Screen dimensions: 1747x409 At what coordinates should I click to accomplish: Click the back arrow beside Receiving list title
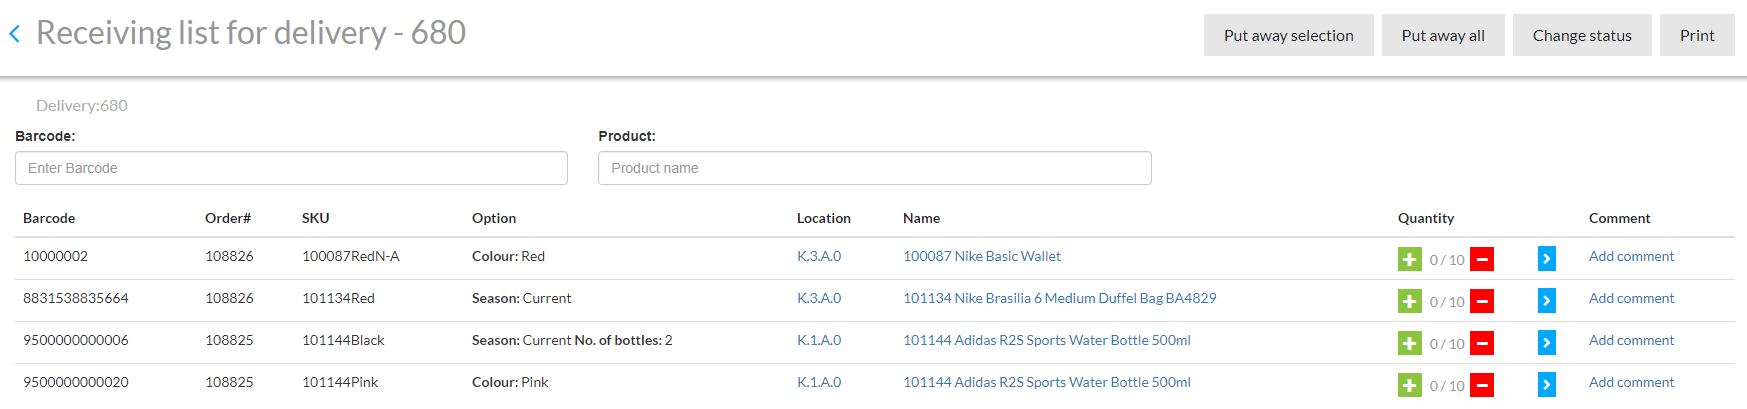(15, 34)
